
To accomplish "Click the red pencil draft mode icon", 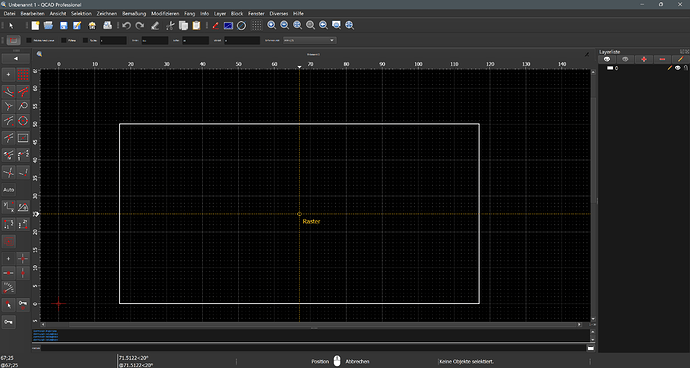I will 216,26.
